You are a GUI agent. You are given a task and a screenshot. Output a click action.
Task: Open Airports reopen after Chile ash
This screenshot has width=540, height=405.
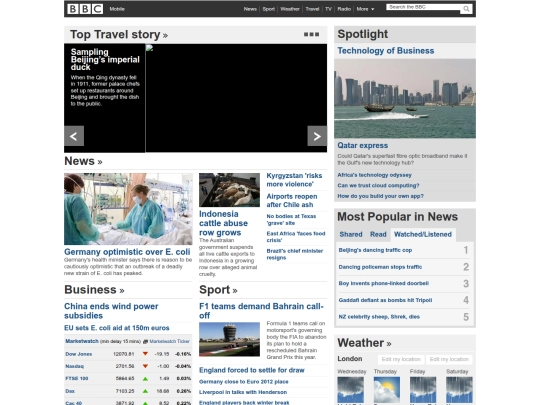point(292,201)
